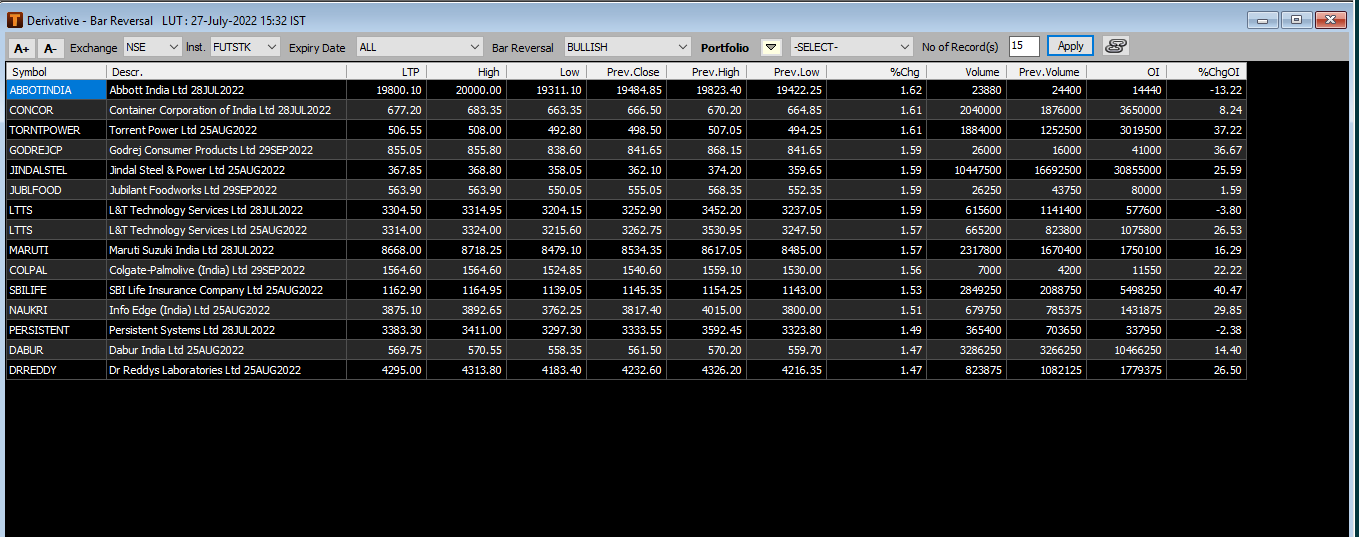
Task: Close the Bar Reversal window
Action: click(x=1330, y=20)
